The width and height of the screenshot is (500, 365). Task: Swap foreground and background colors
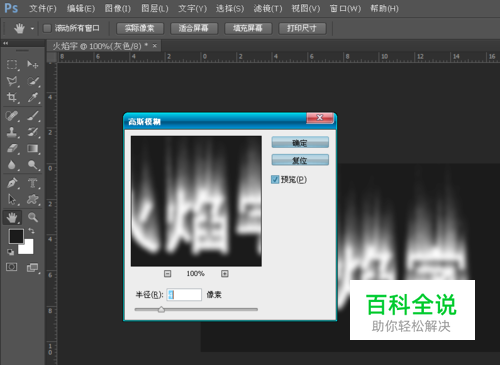click(x=31, y=230)
